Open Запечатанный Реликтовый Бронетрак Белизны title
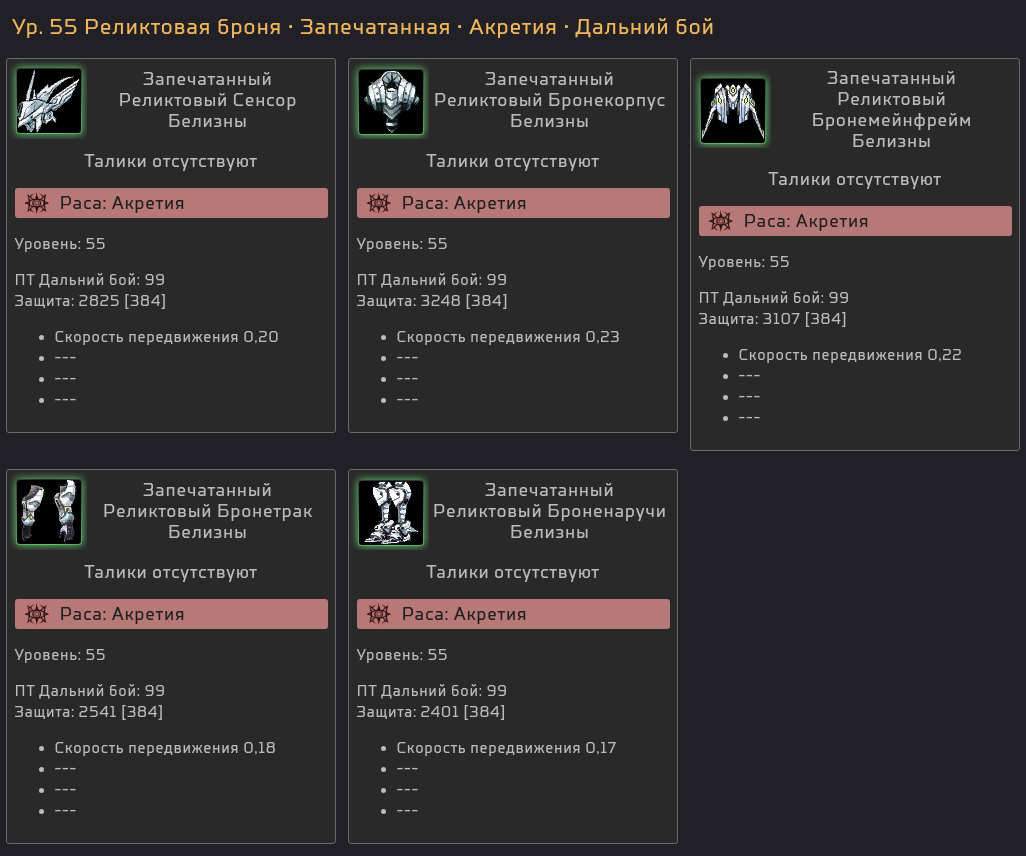This screenshot has width=1026, height=856. (207, 511)
